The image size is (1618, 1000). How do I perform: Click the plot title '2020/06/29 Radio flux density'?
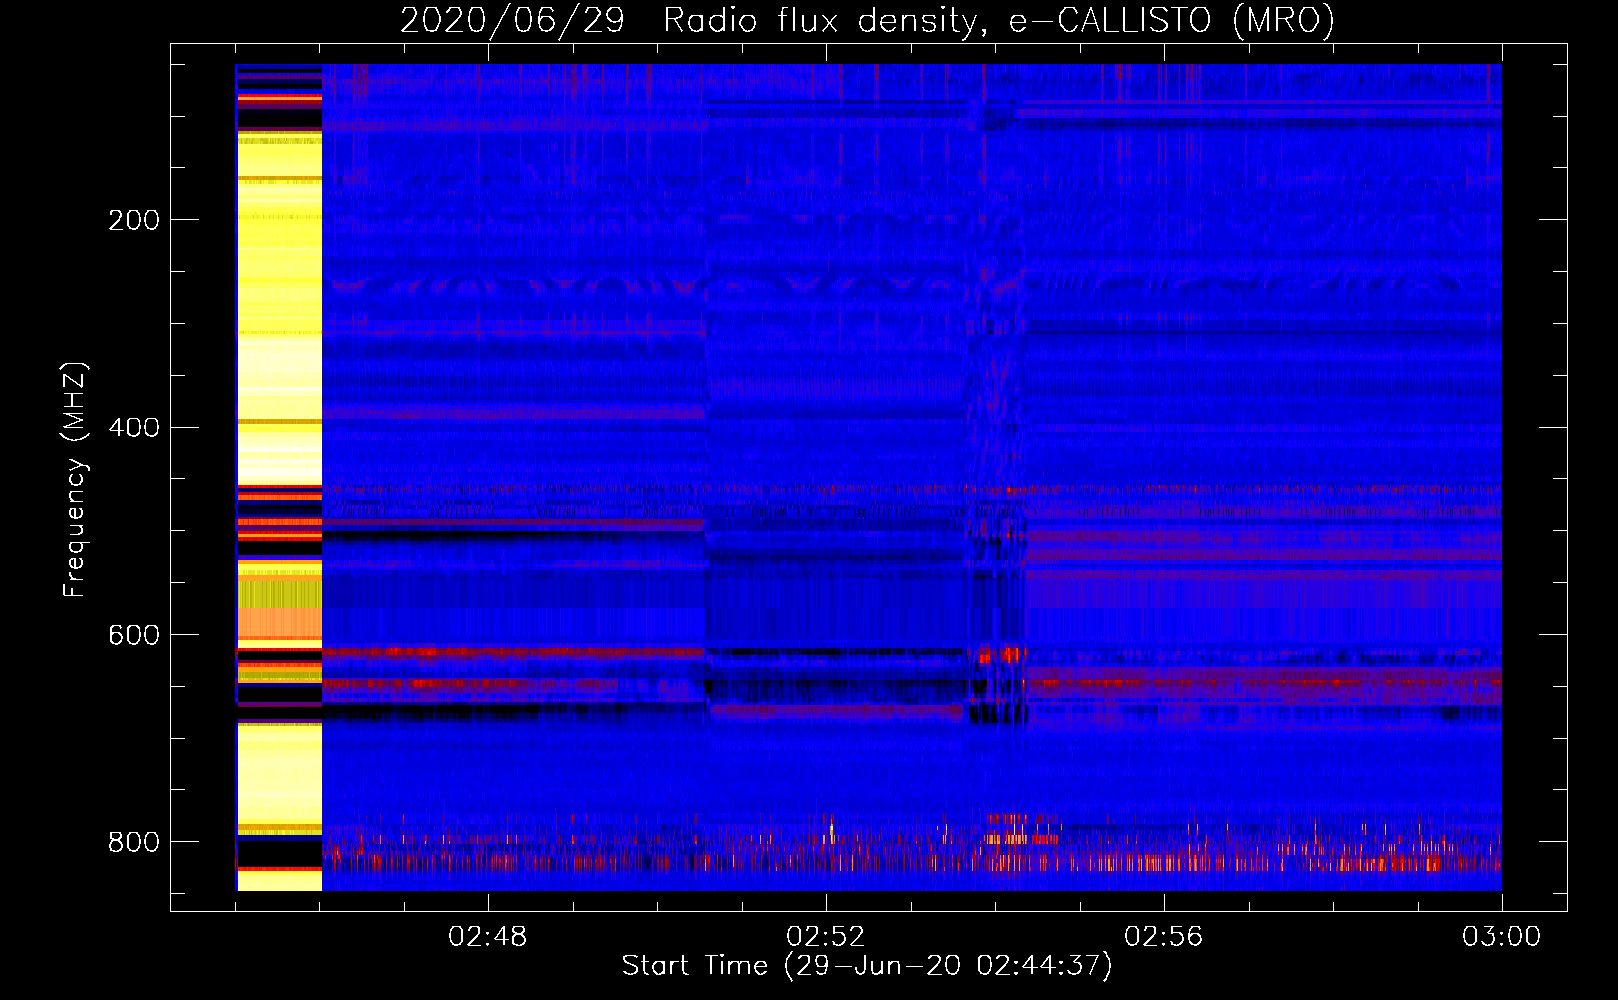(x=868, y=20)
